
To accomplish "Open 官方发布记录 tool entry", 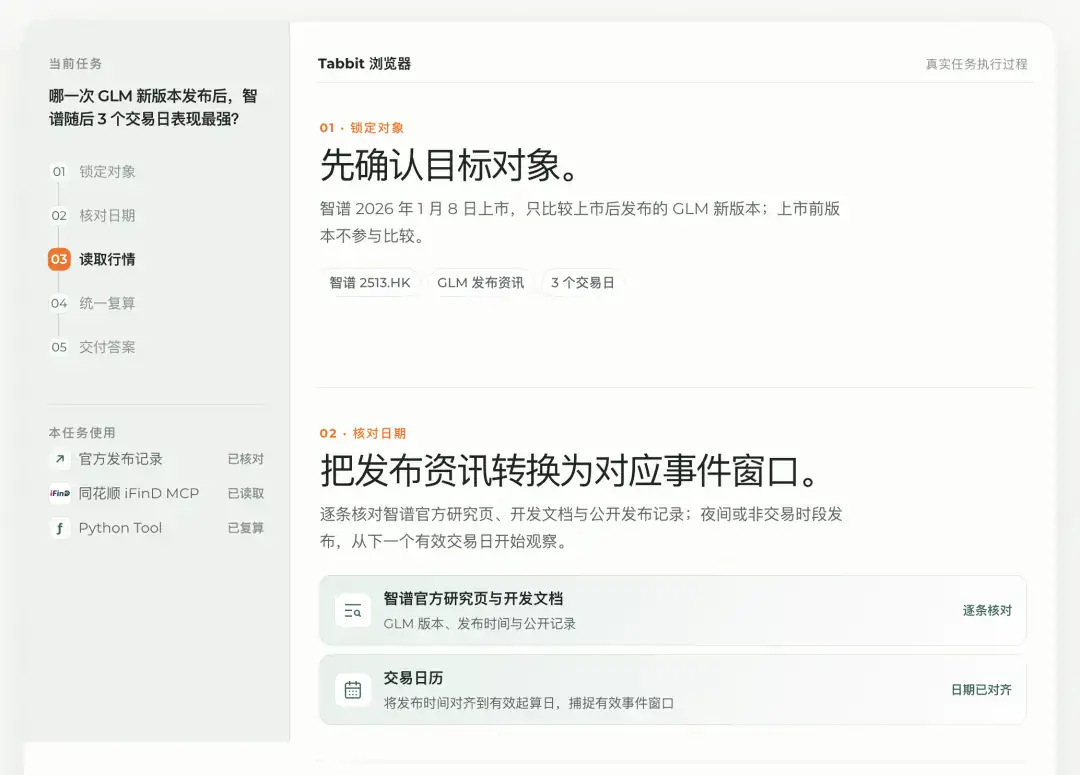I will tap(156, 459).
